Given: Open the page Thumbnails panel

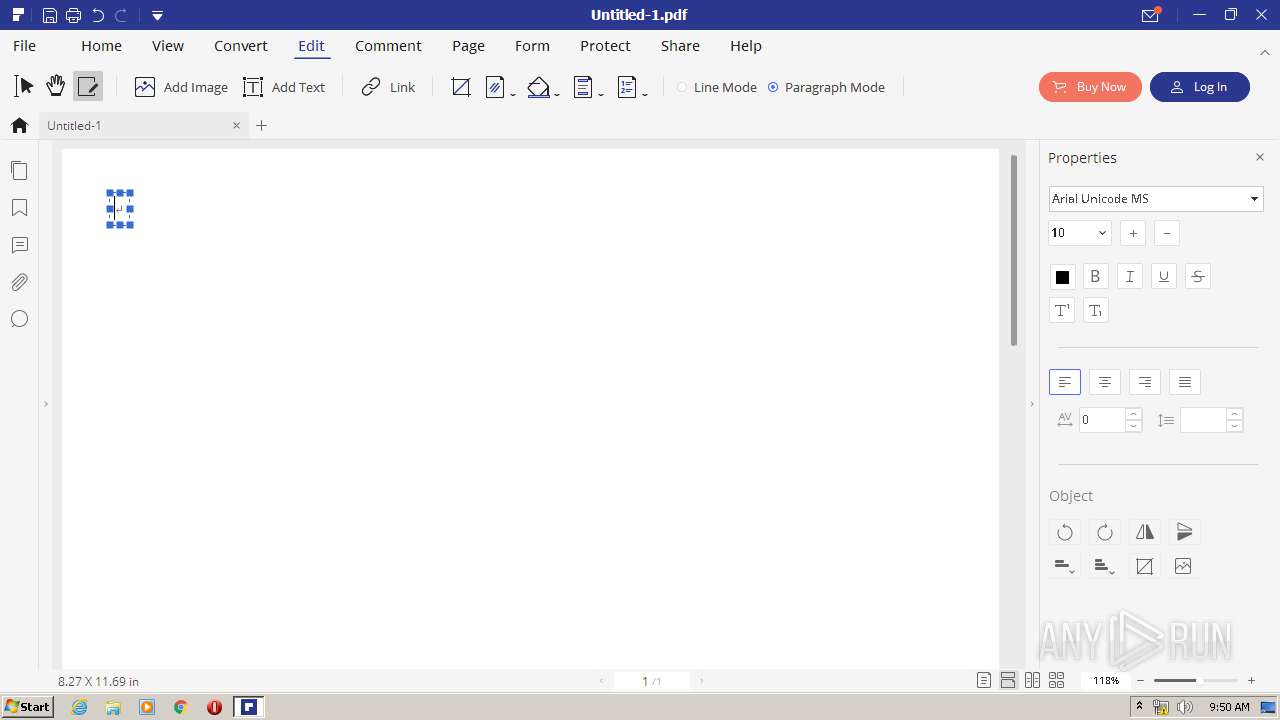Looking at the screenshot, I should pos(19,171).
